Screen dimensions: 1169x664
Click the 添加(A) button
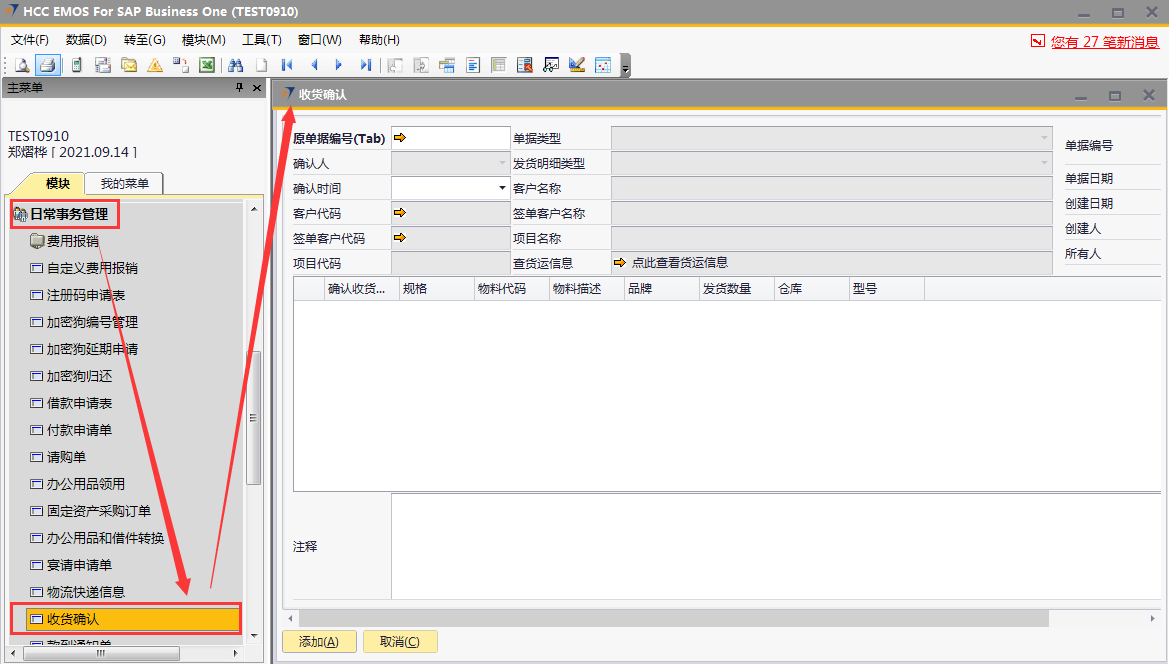point(319,642)
